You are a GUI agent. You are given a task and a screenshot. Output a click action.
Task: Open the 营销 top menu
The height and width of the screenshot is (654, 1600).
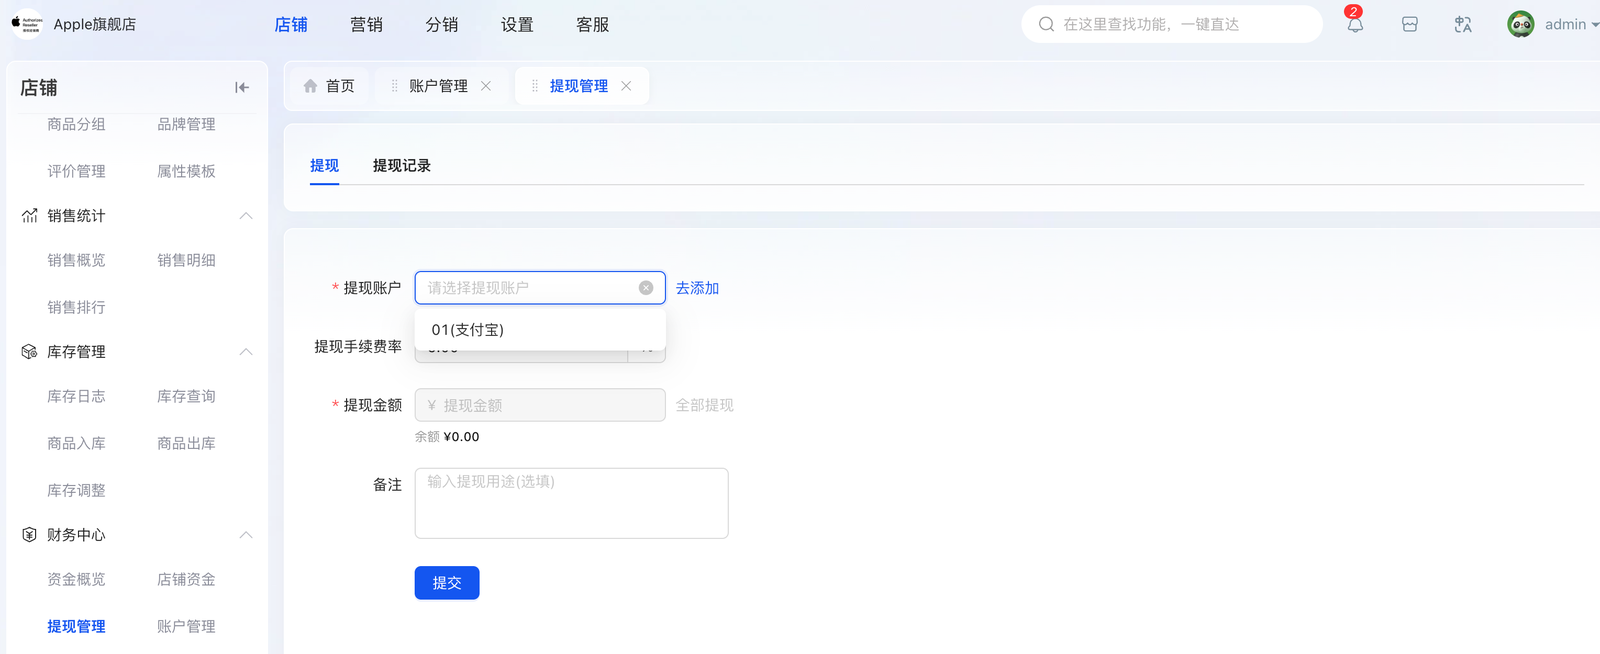click(366, 25)
